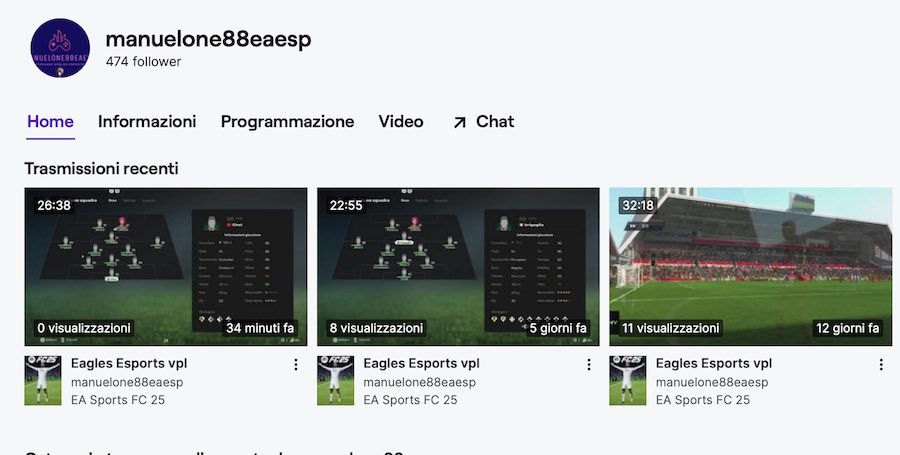Click the 474 follower count
This screenshot has width=900, height=455.
click(x=143, y=61)
